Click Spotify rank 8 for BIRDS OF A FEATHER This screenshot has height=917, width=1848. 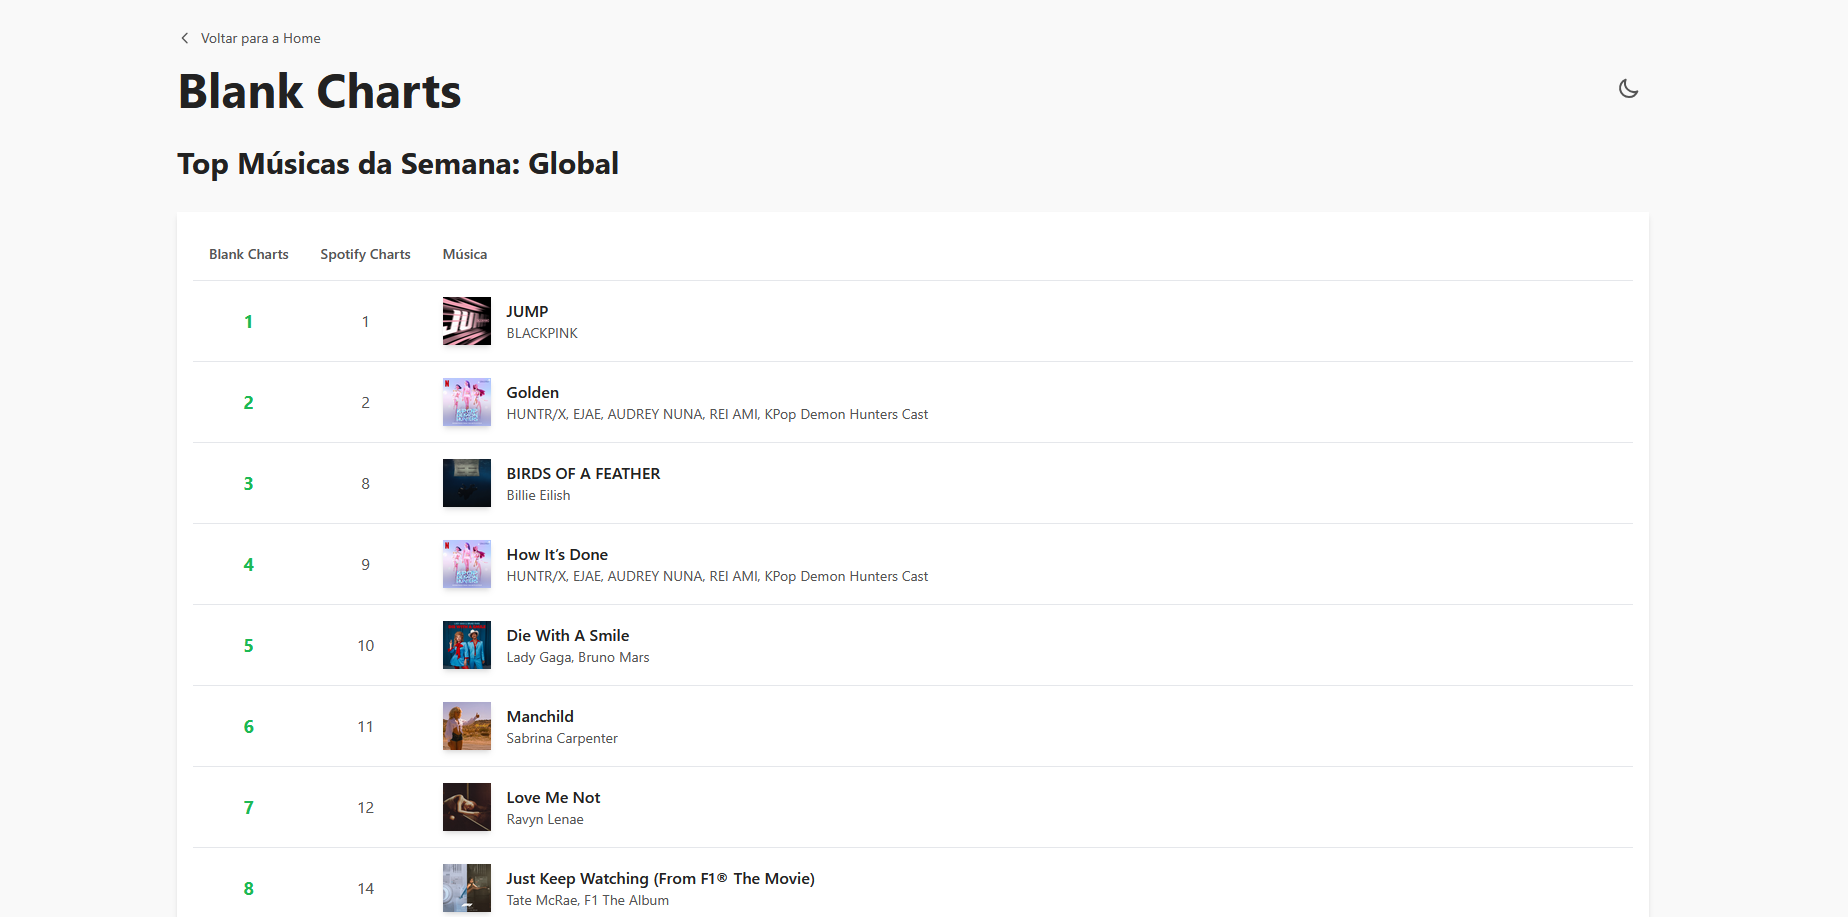pyautogui.click(x=366, y=484)
